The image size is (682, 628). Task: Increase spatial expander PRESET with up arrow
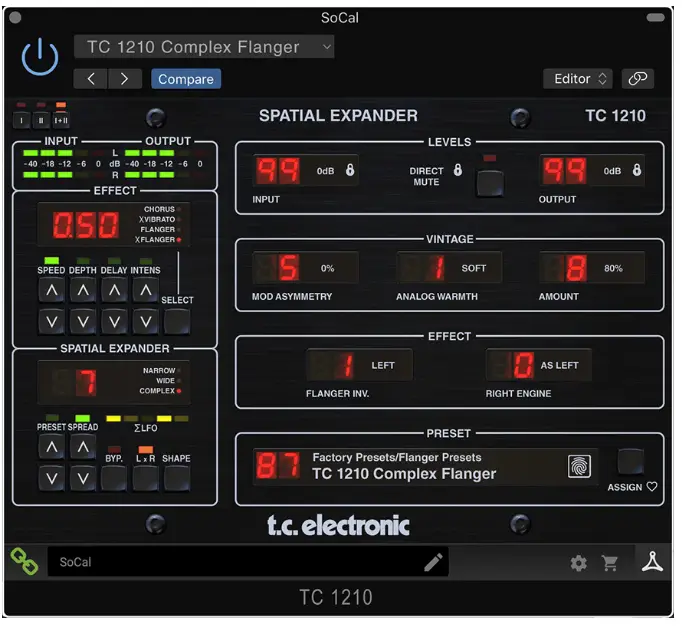tap(52, 447)
